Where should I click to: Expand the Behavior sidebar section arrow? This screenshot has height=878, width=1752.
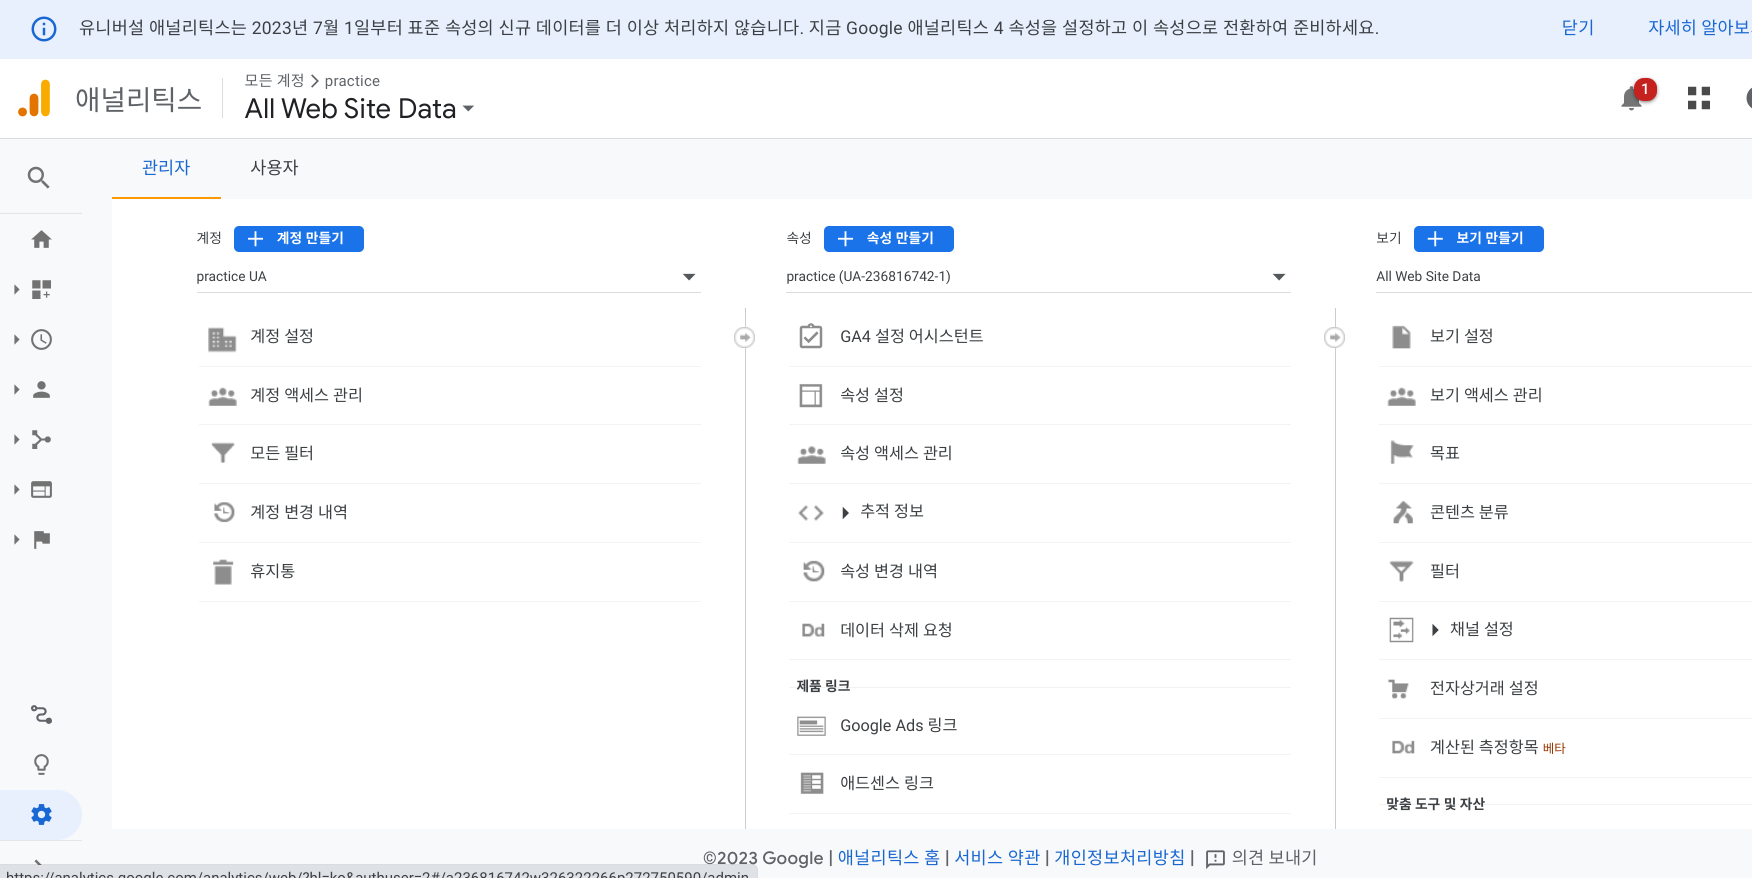coord(16,489)
